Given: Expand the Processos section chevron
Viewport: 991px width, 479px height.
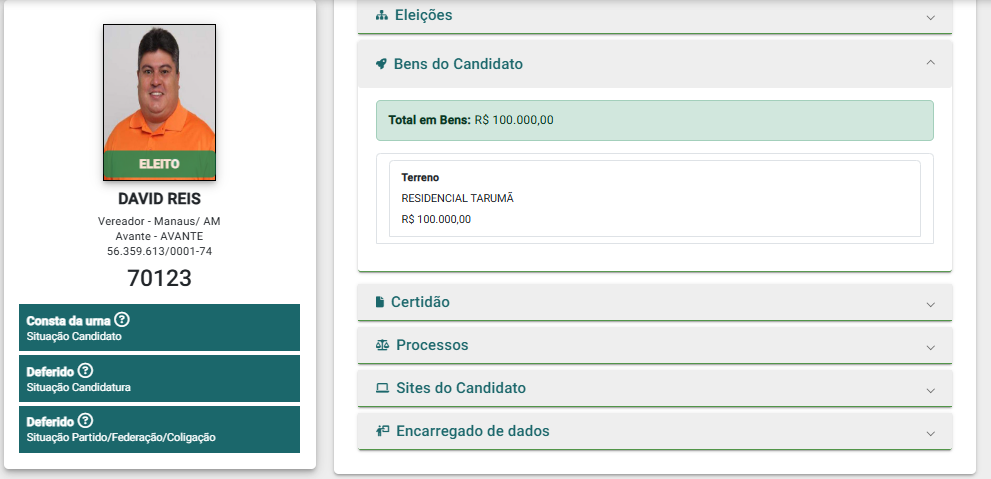Looking at the screenshot, I should 930,348.
